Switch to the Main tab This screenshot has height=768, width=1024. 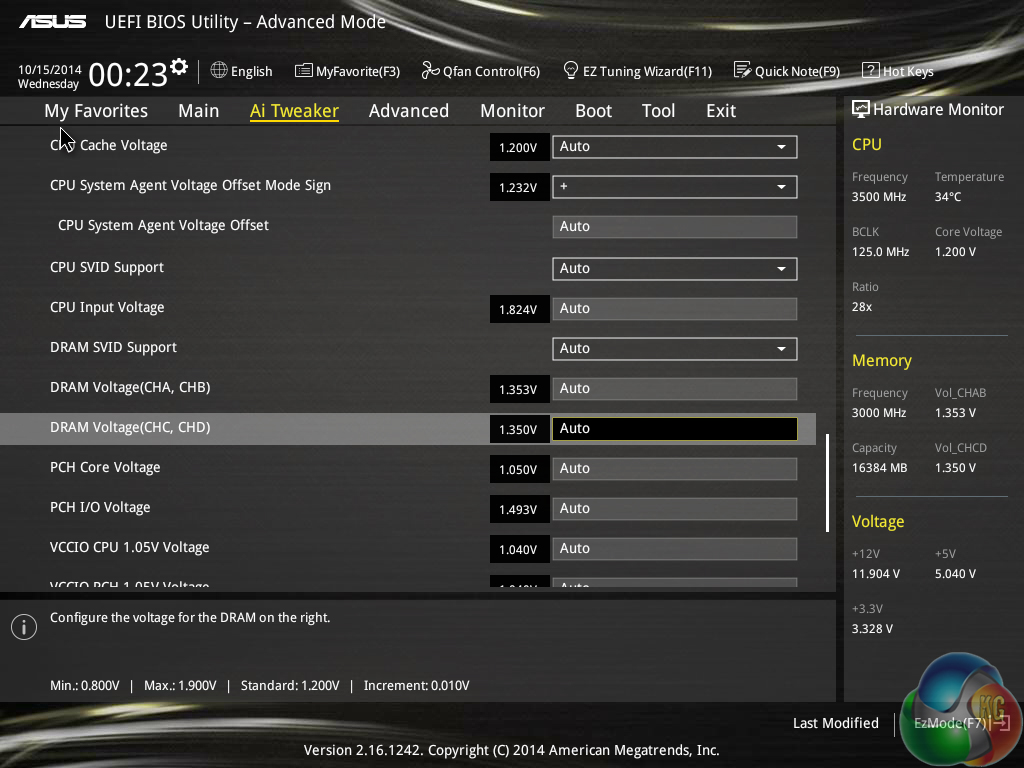199,110
